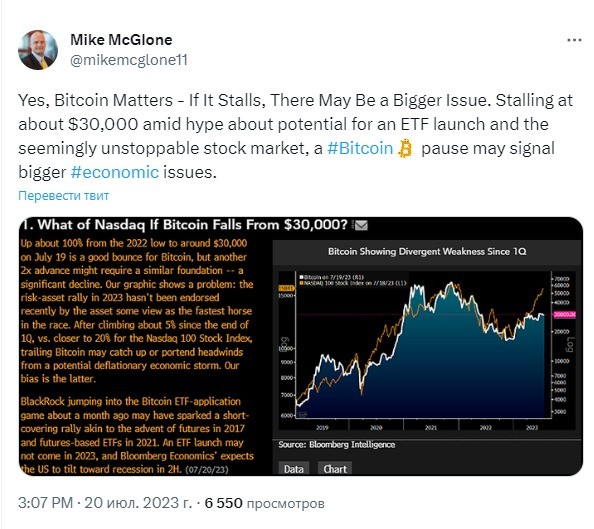Viewport: 594px width, 529px height.
Task: Open the #Bitcoin hashtag
Action: 360,148
